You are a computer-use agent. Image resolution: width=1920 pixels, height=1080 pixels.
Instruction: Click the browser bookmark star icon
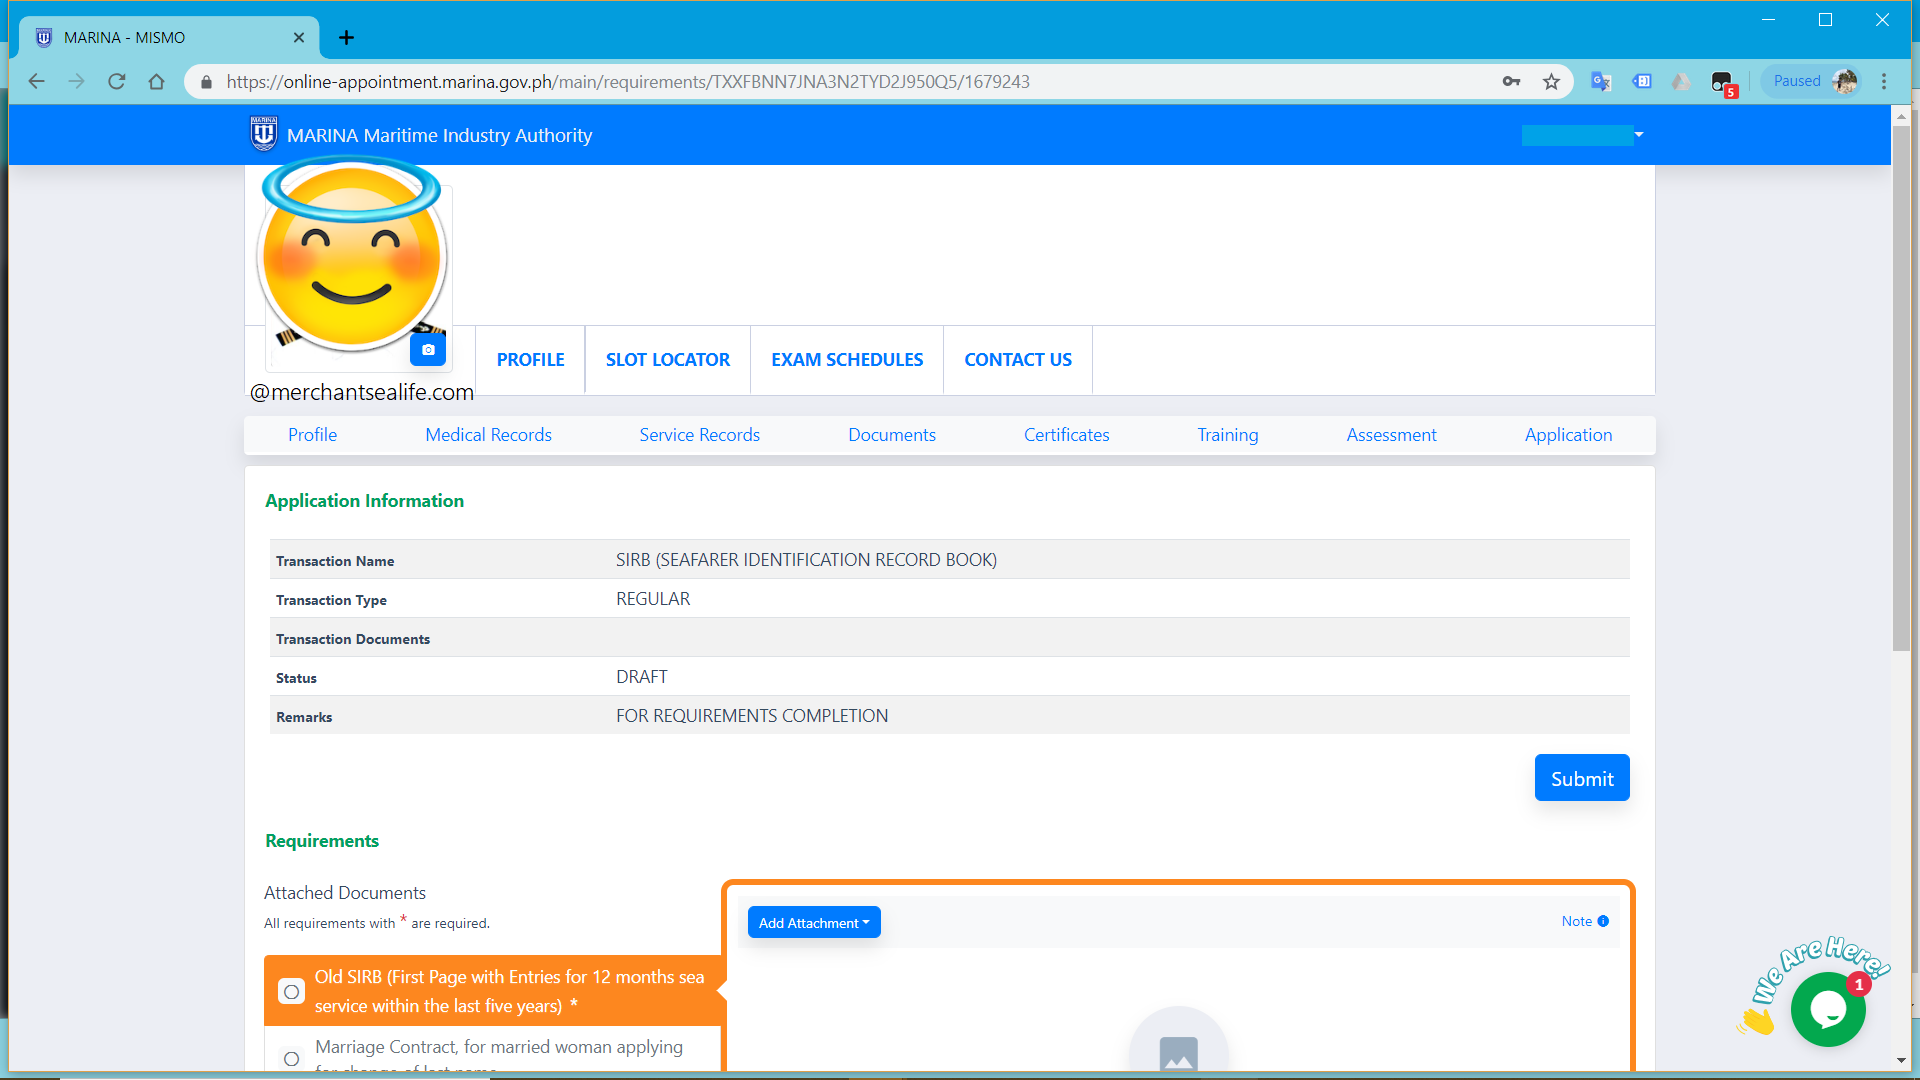(x=1552, y=82)
